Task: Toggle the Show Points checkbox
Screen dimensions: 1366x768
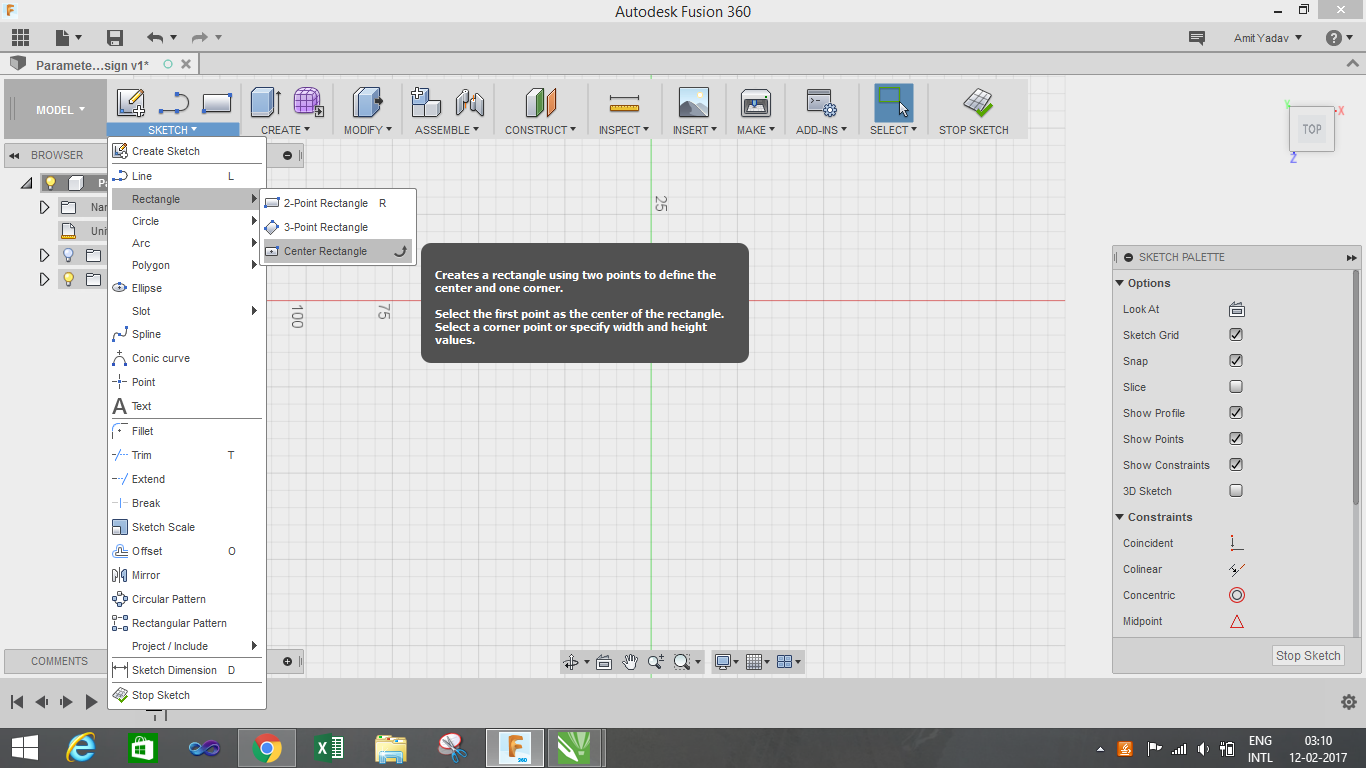Action: [x=1236, y=439]
